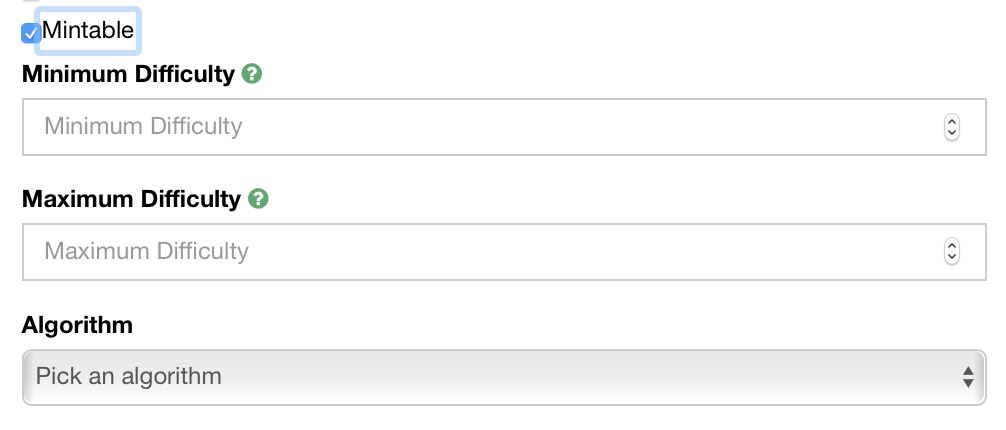Viewport: 1006px width, 430px height.
Task: Increase Maximum Difficulty with the up arrow
Action: tap(951, 245)
